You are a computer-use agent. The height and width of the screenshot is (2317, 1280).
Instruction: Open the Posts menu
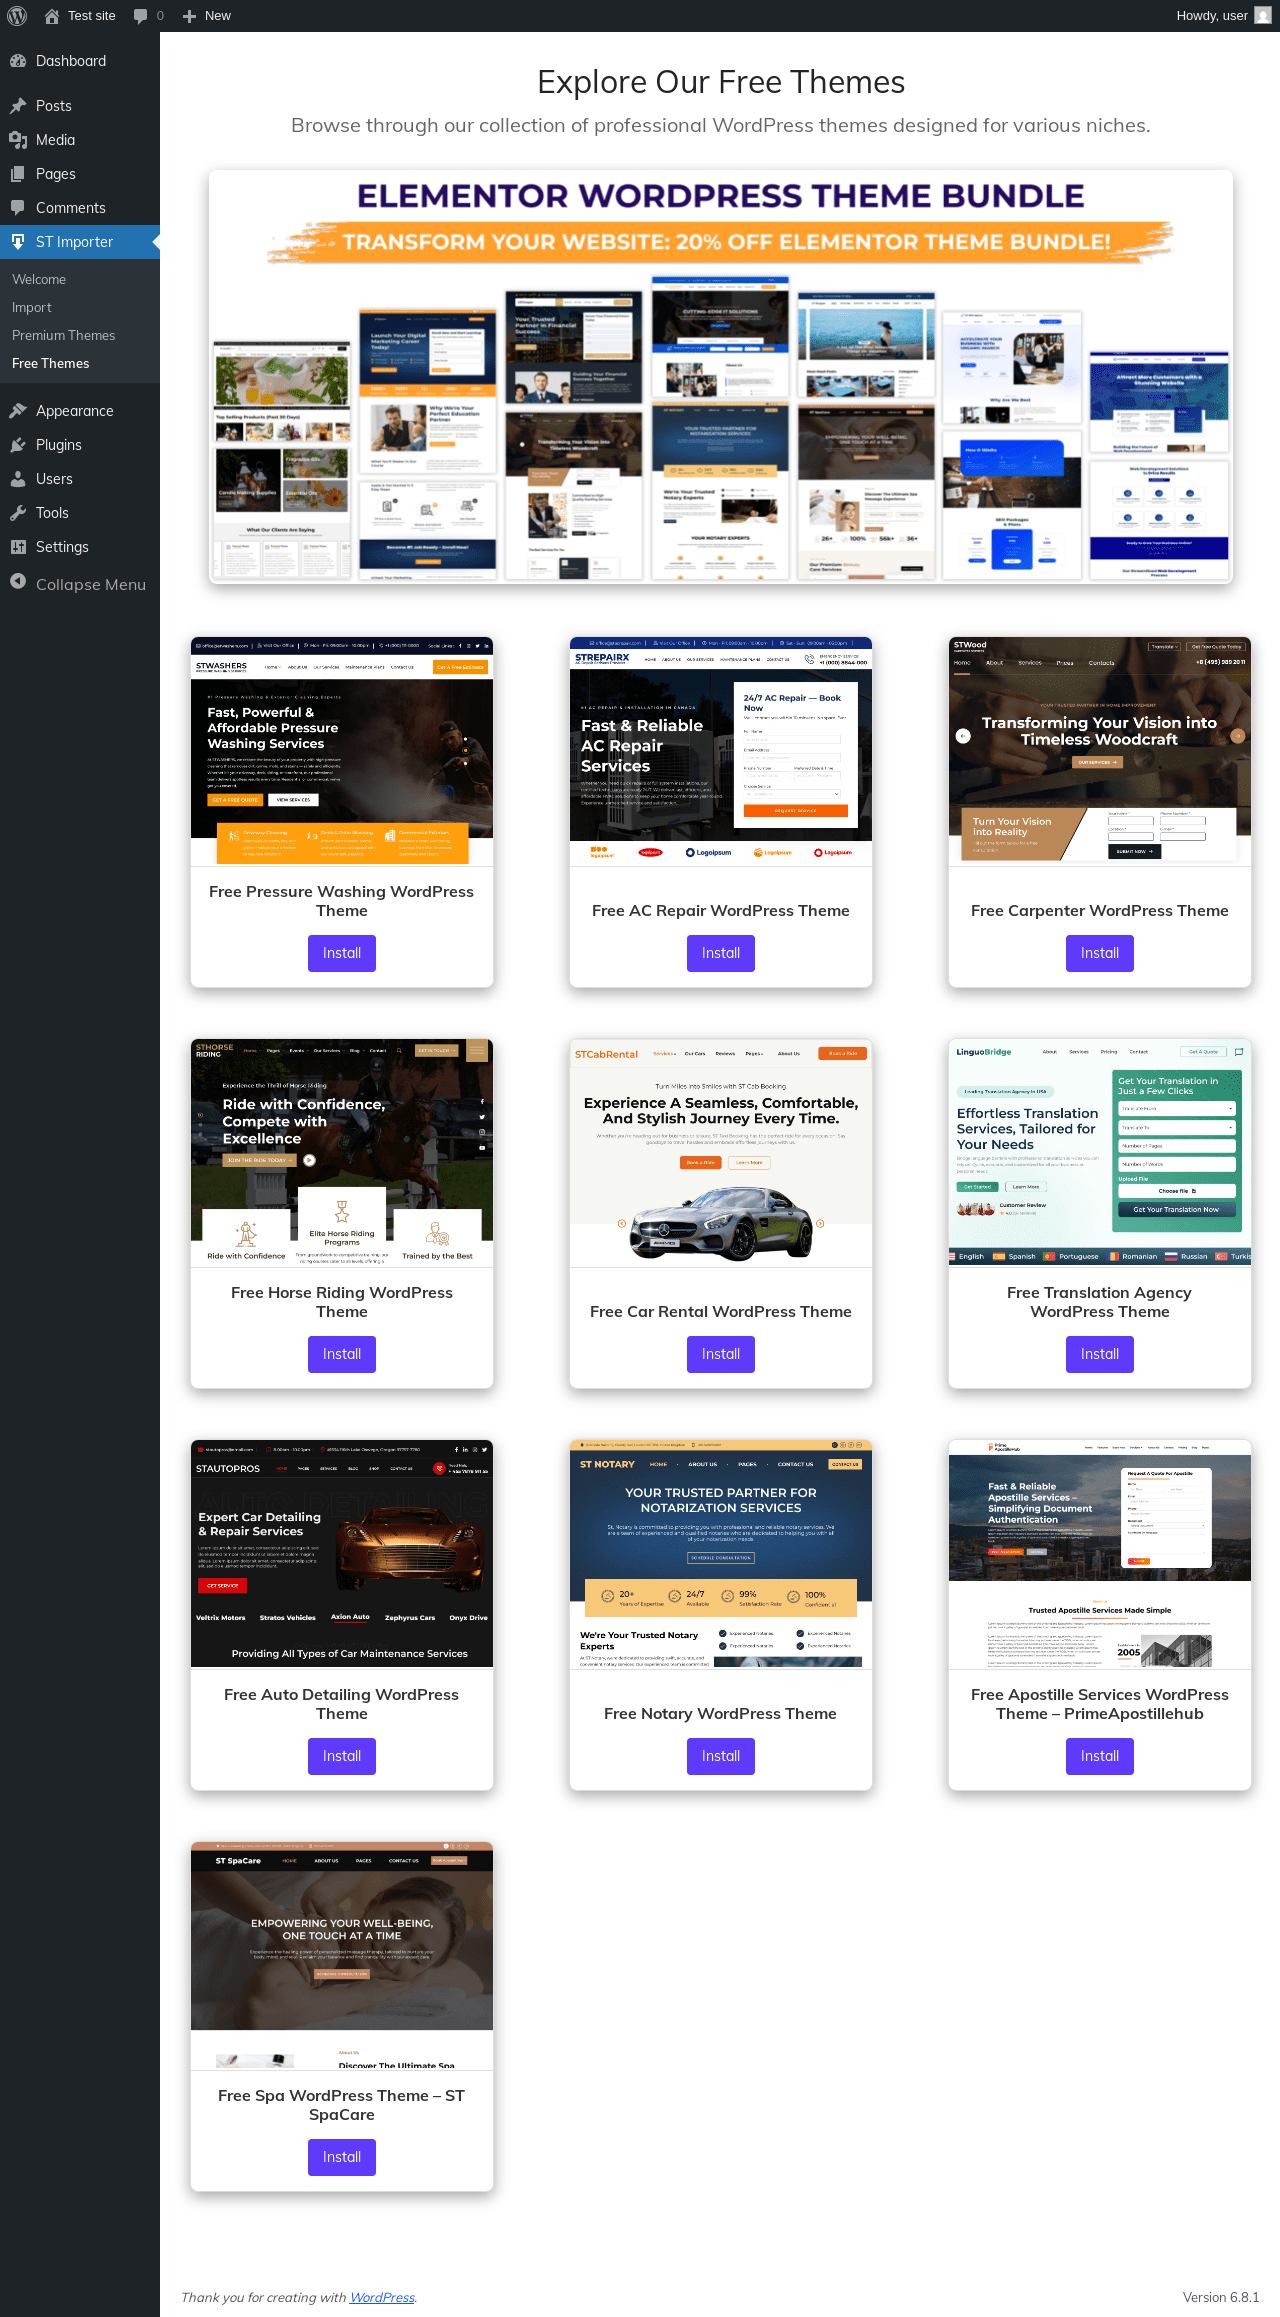(80, 106)
